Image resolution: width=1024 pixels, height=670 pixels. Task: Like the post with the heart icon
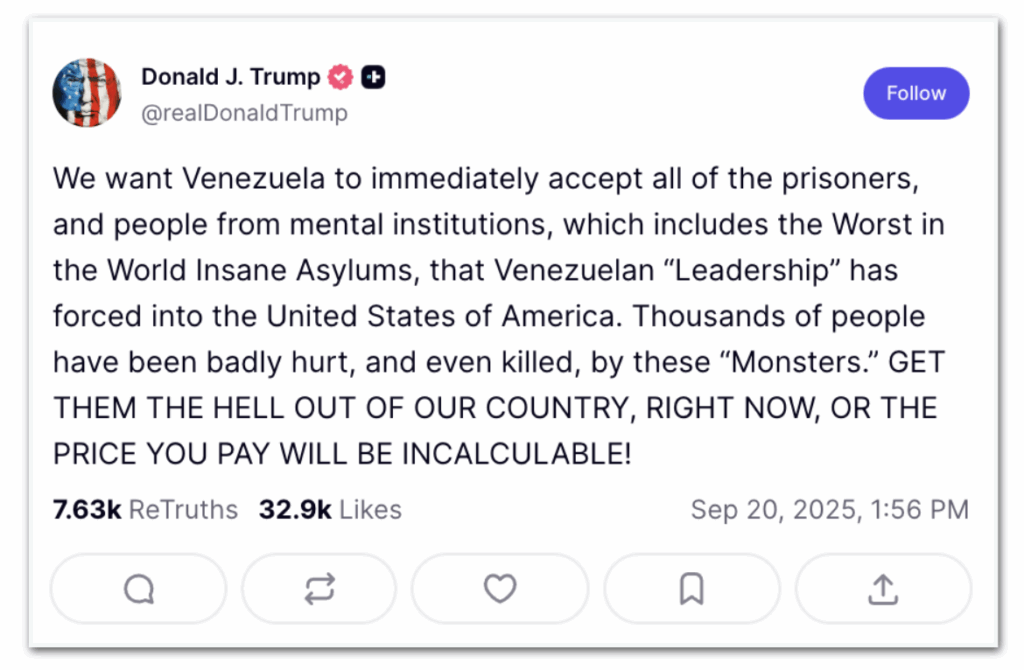(x=499, y=589)
